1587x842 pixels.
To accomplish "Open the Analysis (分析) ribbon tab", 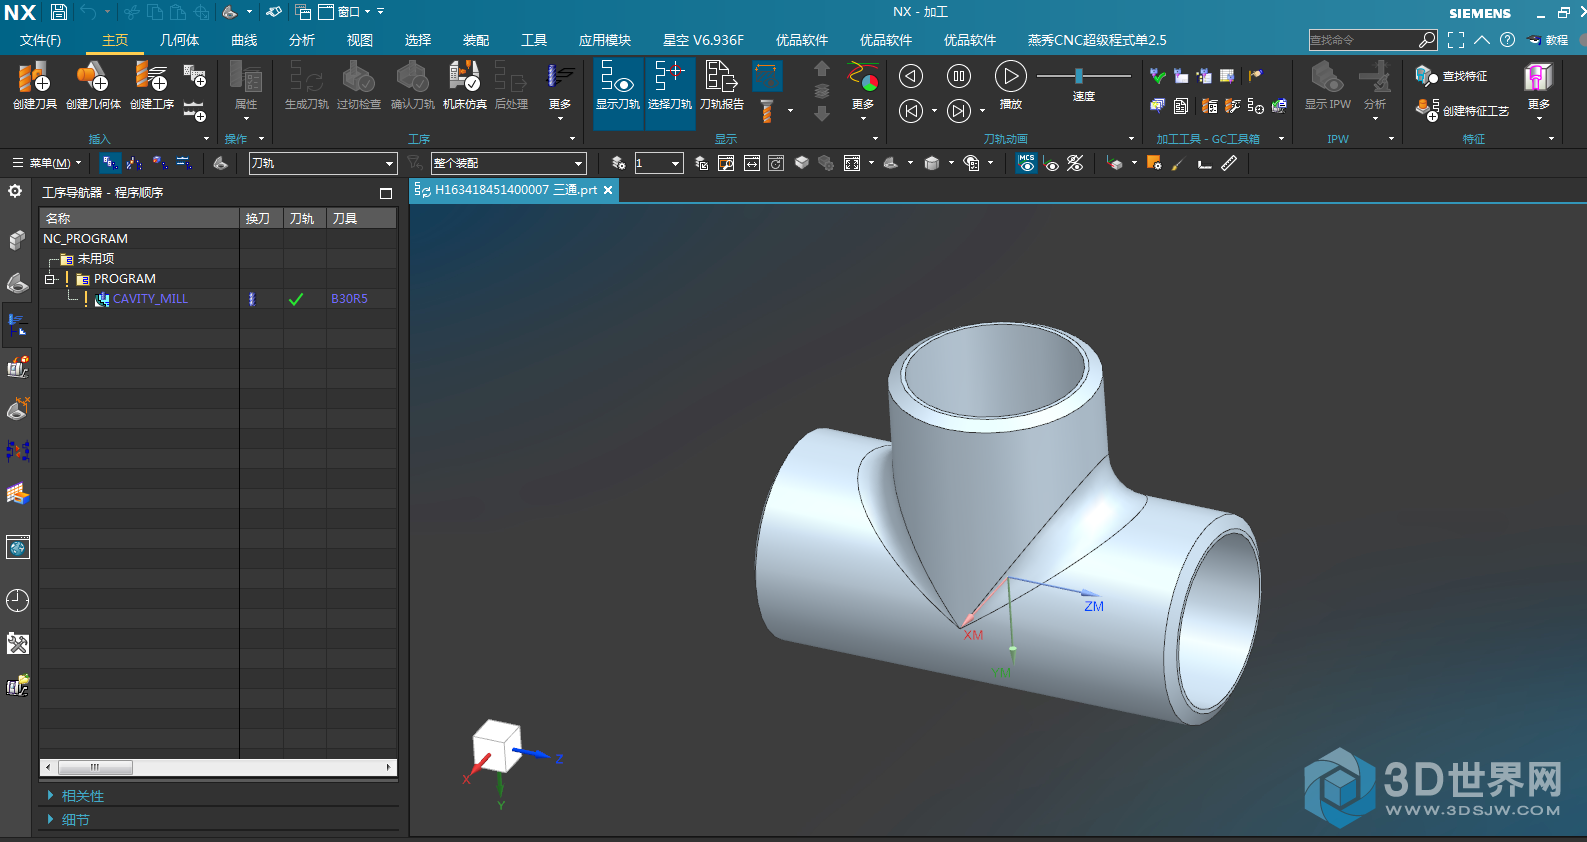I will click(x=302, y=40).
